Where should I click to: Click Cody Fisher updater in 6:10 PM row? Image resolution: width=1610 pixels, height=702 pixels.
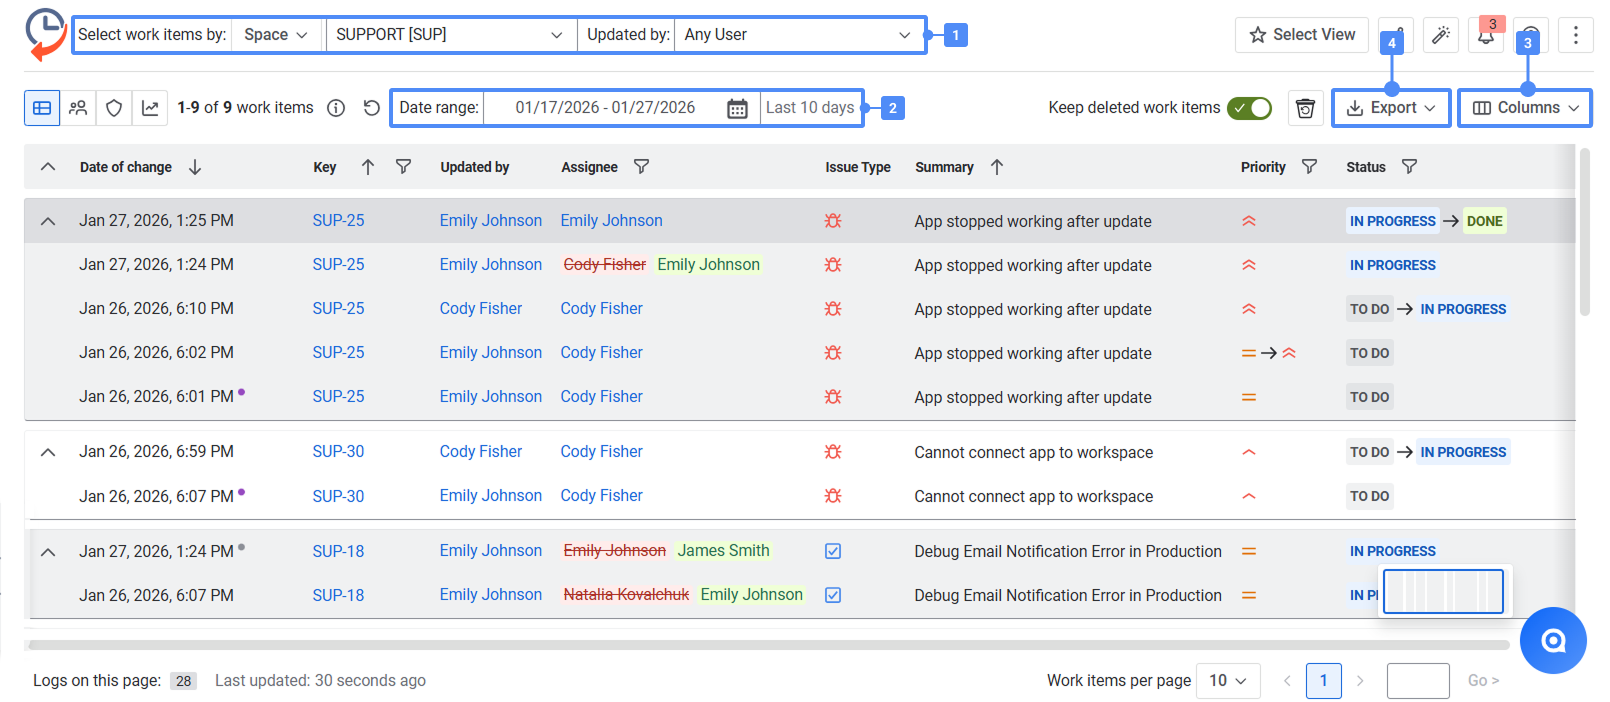[481, 309]
